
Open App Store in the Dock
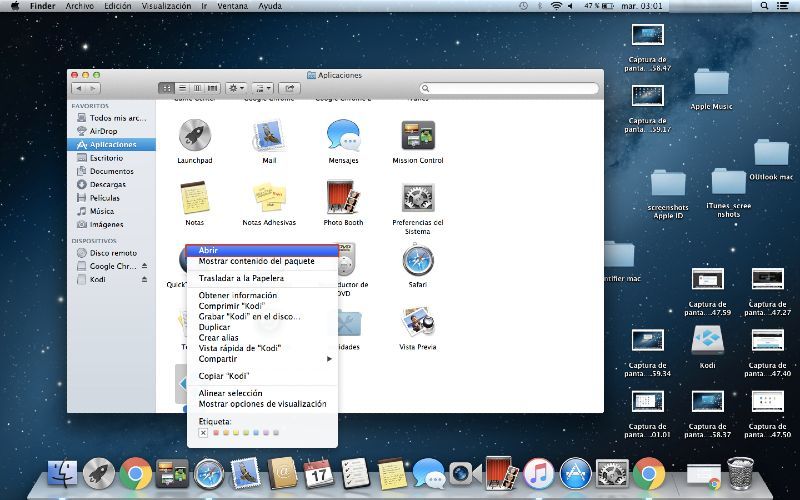pyautogui.click(x=575, y=473)
